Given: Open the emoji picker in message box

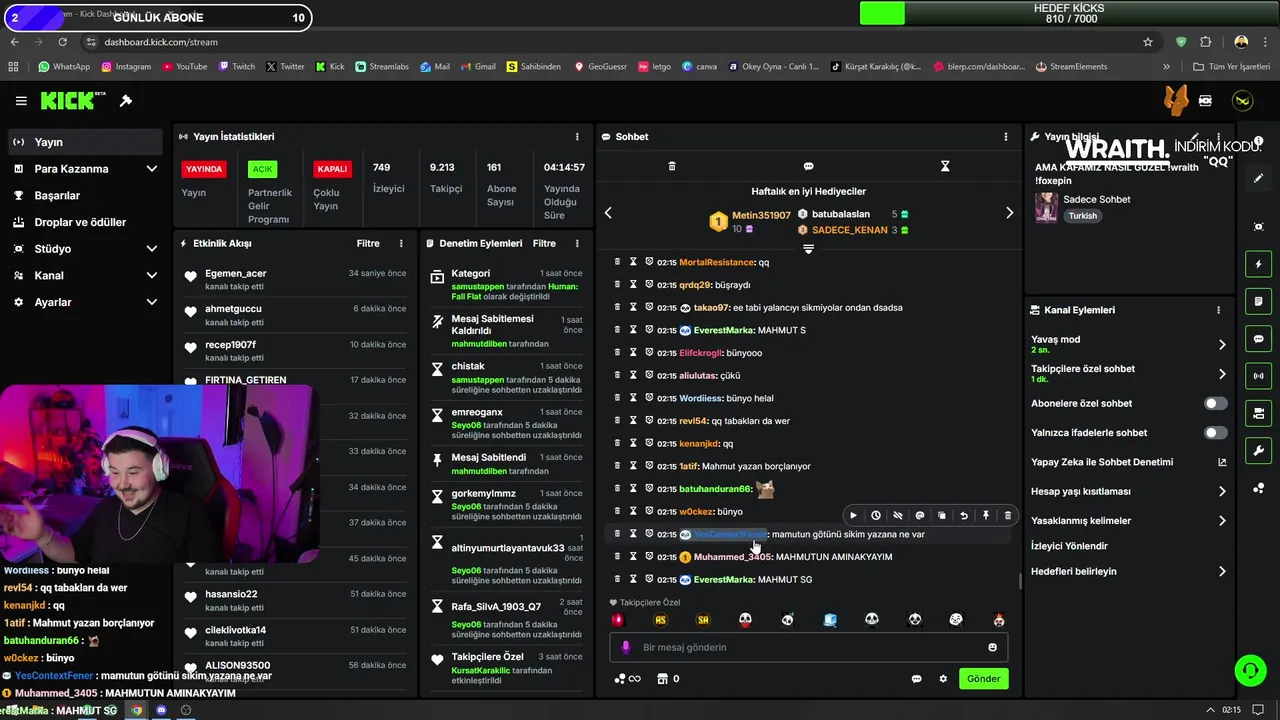Looking at the screenshot, I should [x=992, y=647].
